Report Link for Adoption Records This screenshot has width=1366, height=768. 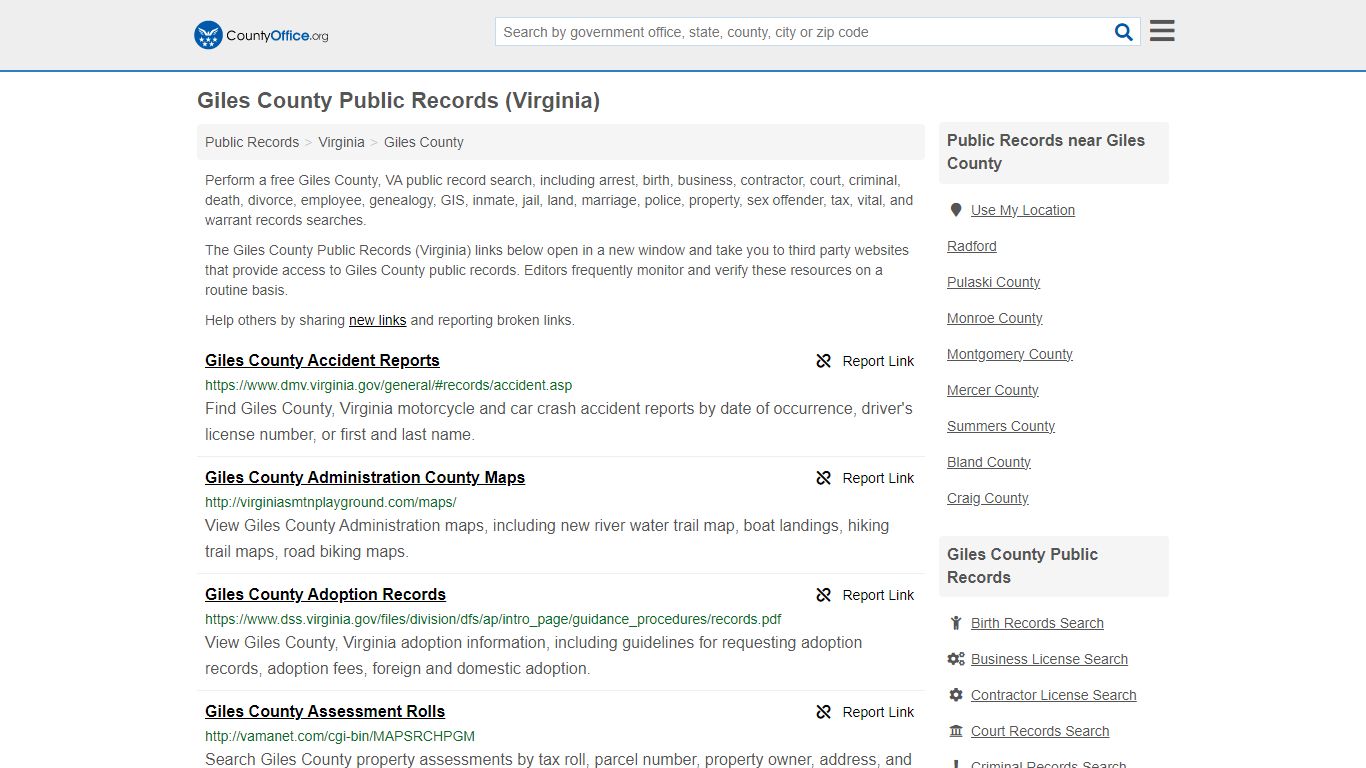[x=878, y=595]
